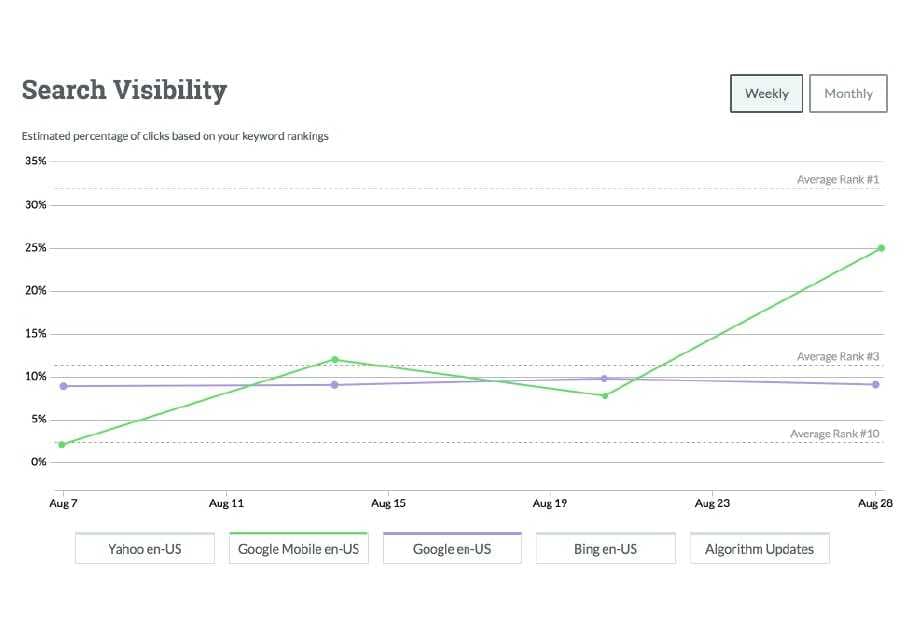Enable the Algorithm Updates overlay

pos(759,549)
